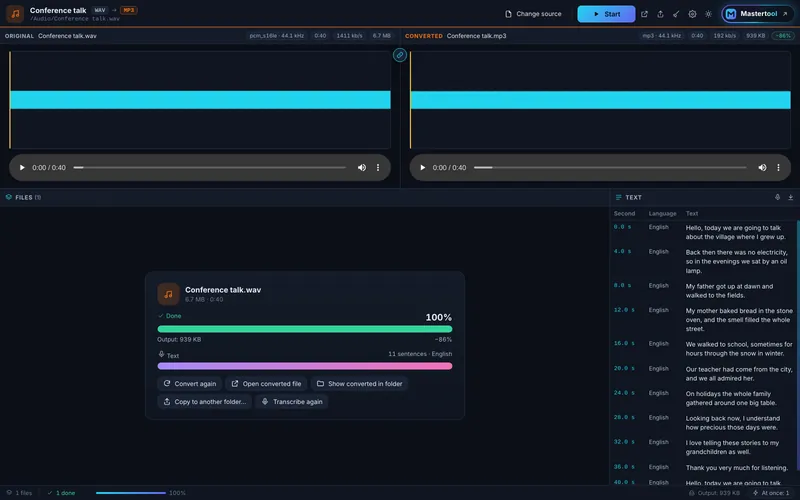Screen dimensions: 800x500
Task: Download transcript via TEXT panel download icon
Action: click(x=790, y=197)
